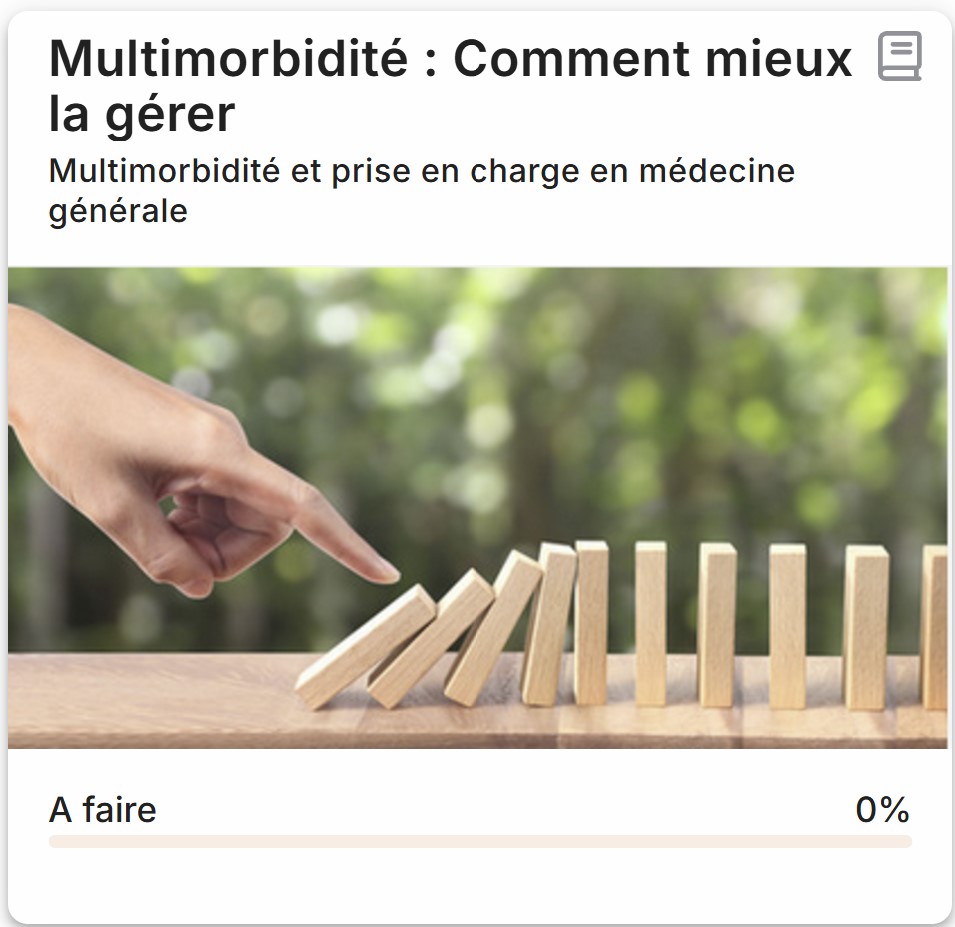Click "la gérer" on the title's second line
The image size is (955, 927).
[x=141, y=114]
